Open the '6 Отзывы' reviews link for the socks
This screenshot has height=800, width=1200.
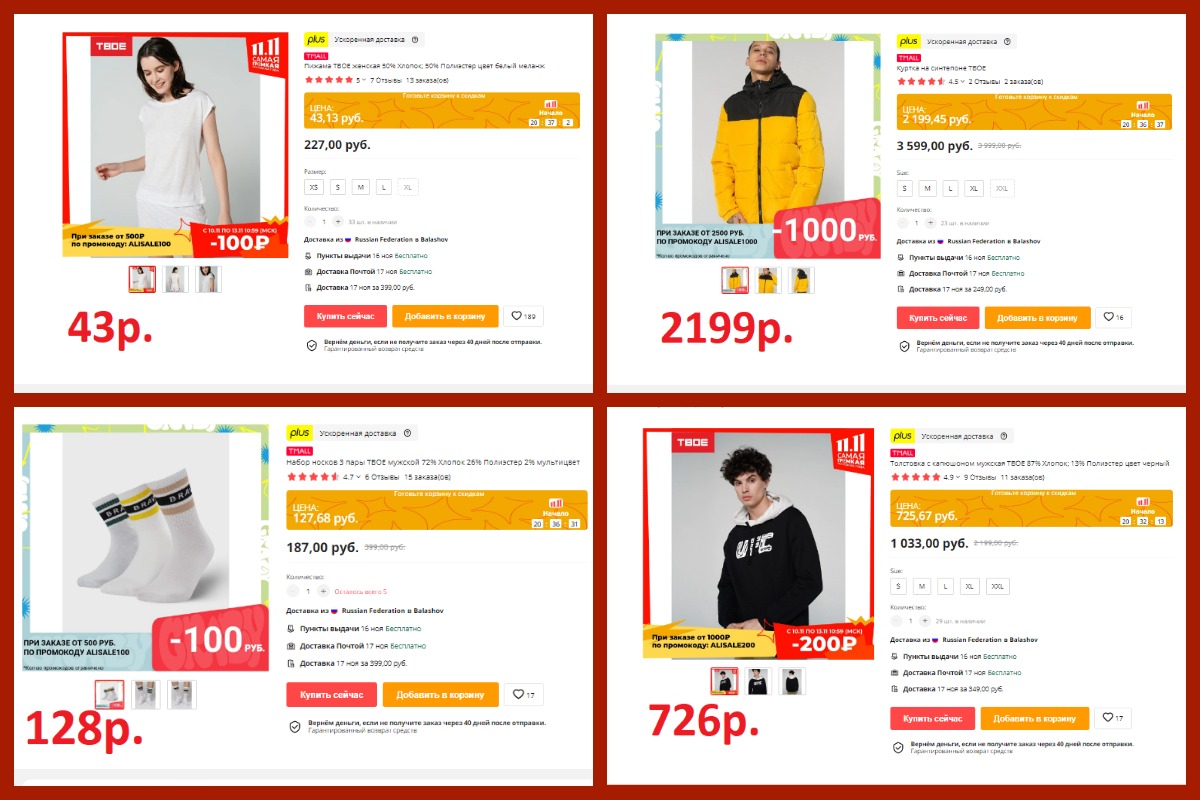[x=382, y=477]
